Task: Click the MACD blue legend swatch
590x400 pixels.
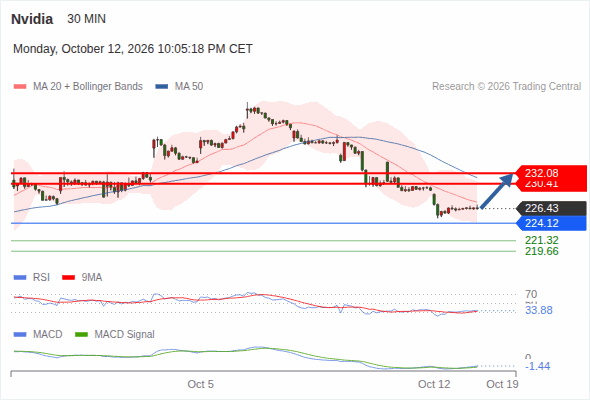Action: point(20,335)
